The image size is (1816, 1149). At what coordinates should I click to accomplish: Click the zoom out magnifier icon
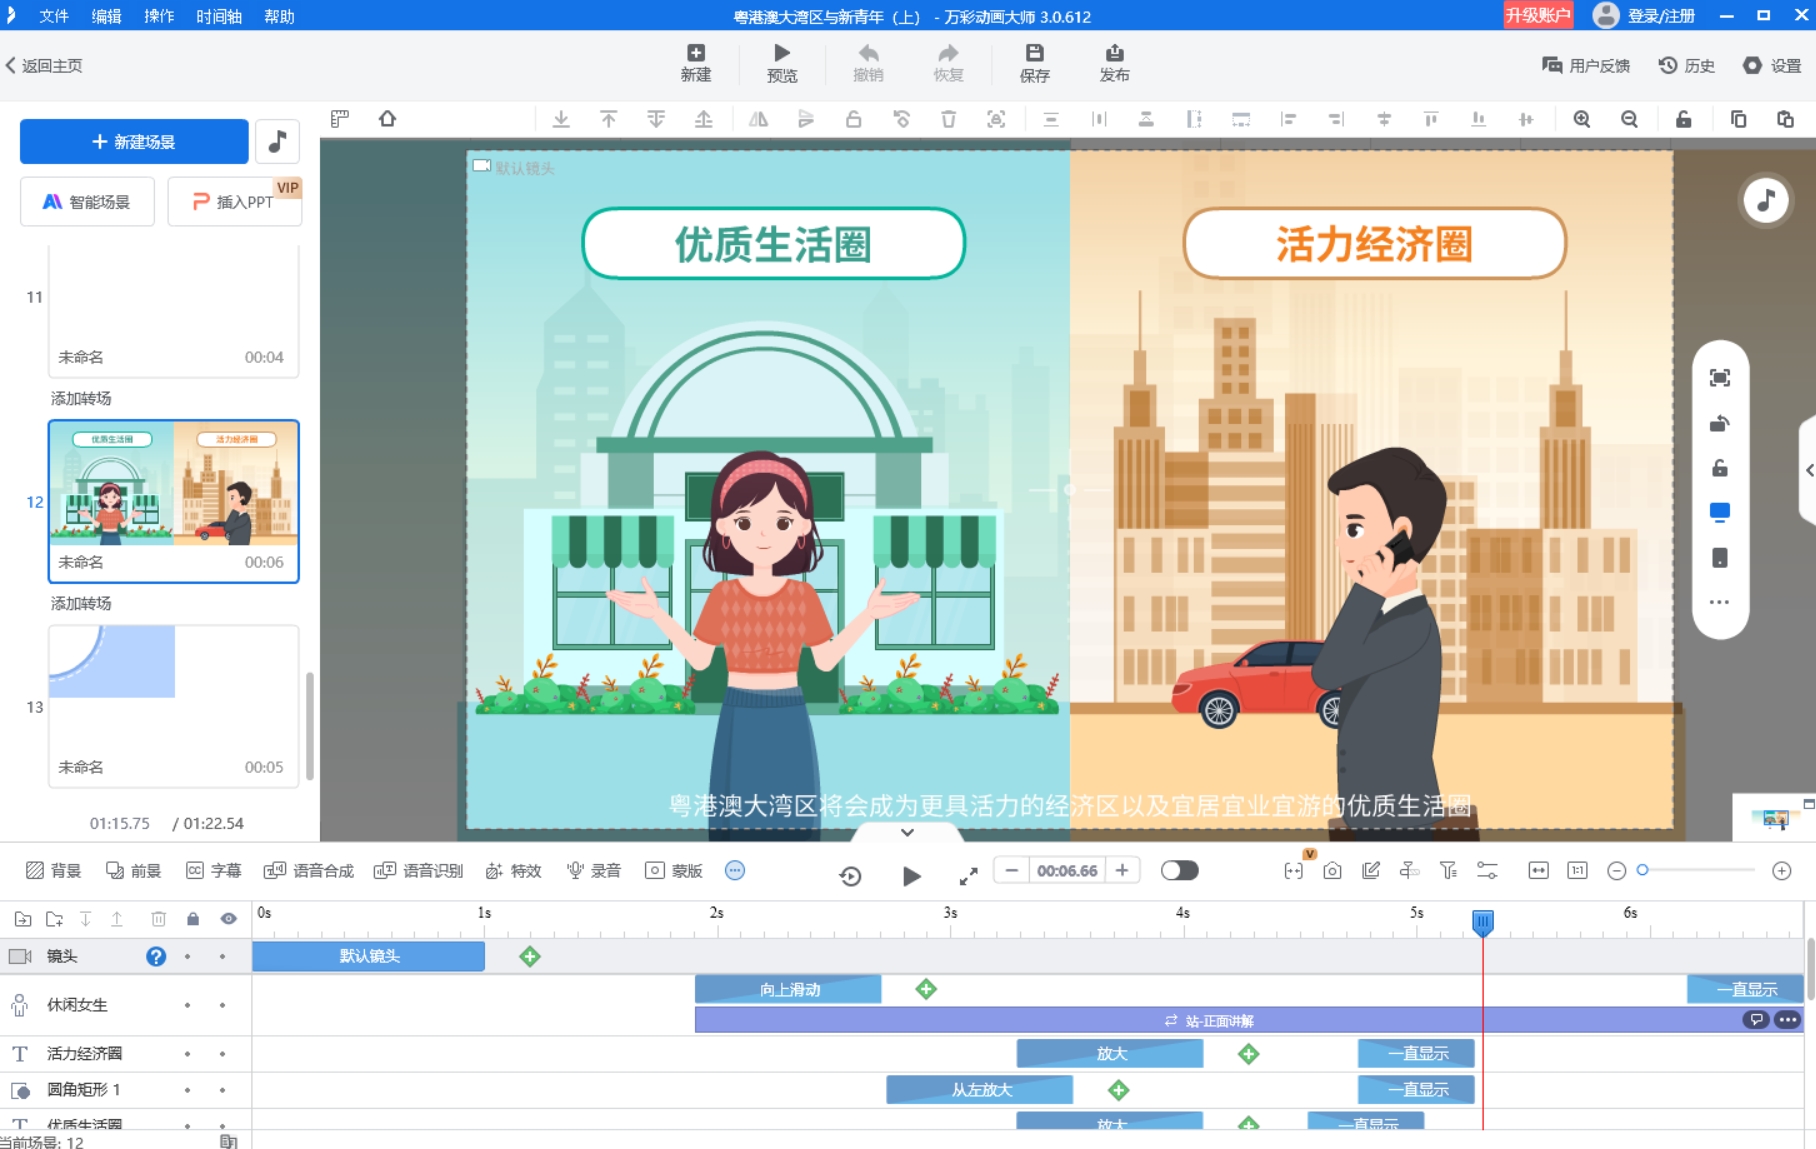[1629, 119]
